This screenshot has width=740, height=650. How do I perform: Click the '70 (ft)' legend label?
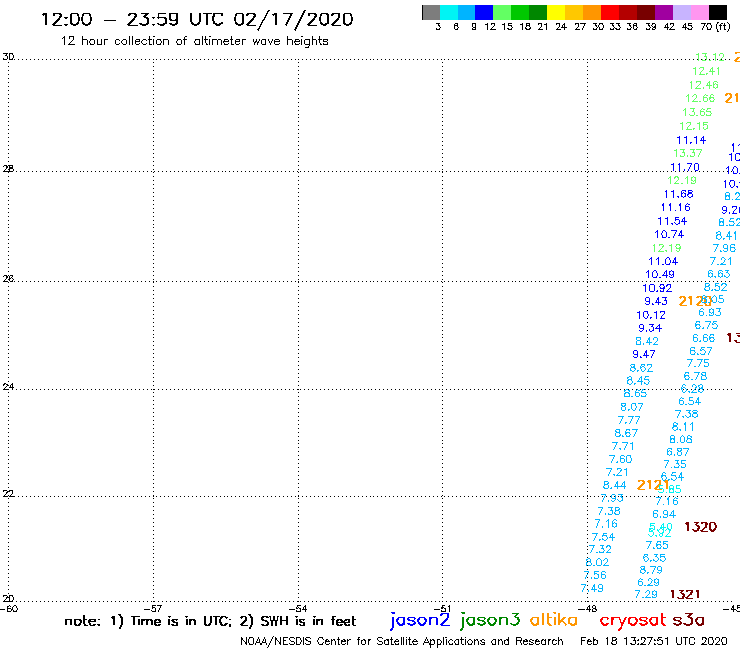(715, 27)
